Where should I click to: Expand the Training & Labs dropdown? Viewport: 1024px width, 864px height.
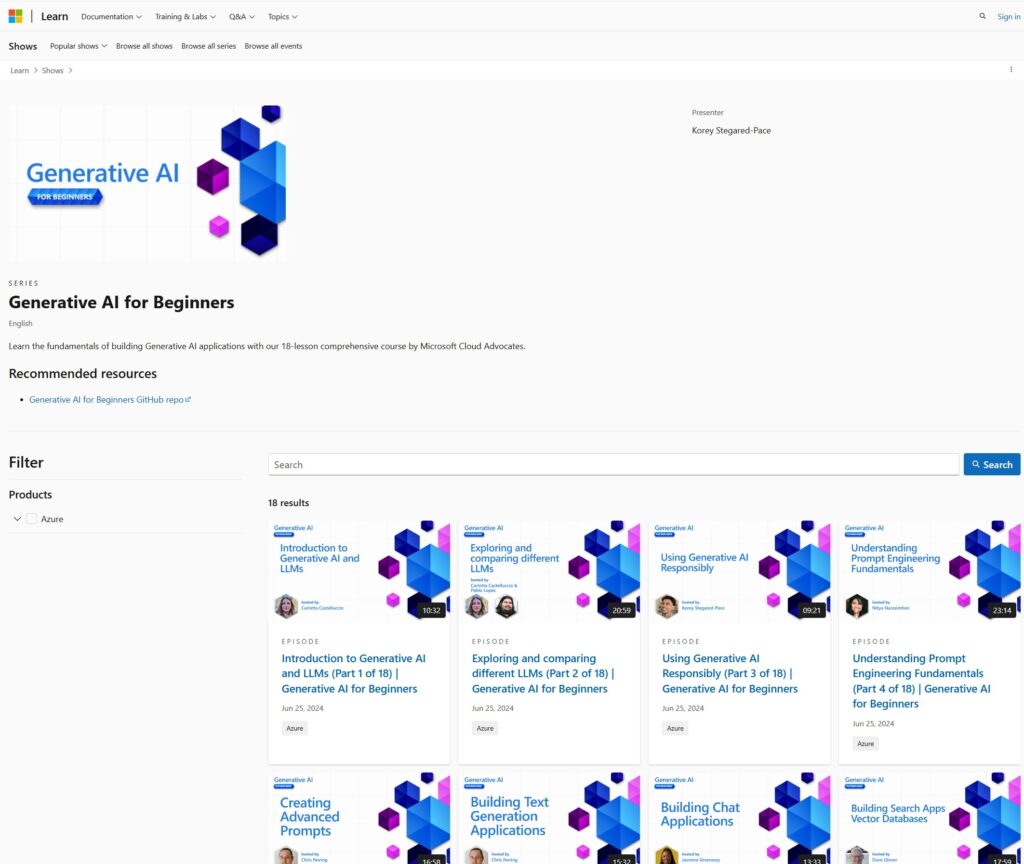pyautogui.click(x=185, y=16)
